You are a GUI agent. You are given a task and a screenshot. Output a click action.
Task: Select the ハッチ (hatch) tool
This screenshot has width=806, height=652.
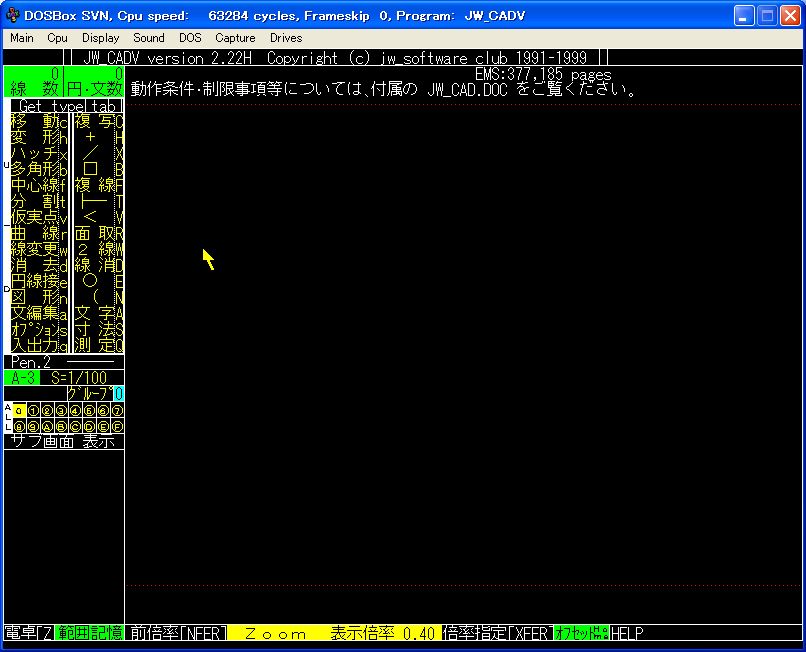(x=35, y=154)
